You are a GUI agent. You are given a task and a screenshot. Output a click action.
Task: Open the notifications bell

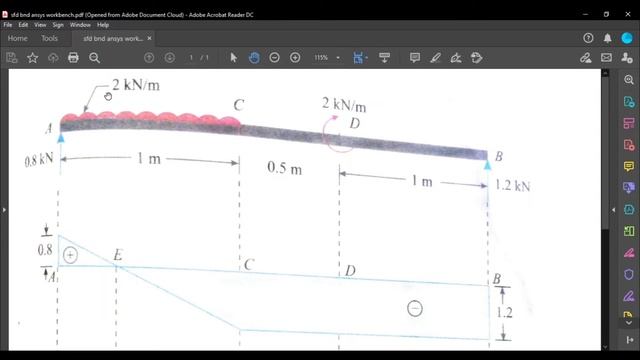[x=607, y=38]
